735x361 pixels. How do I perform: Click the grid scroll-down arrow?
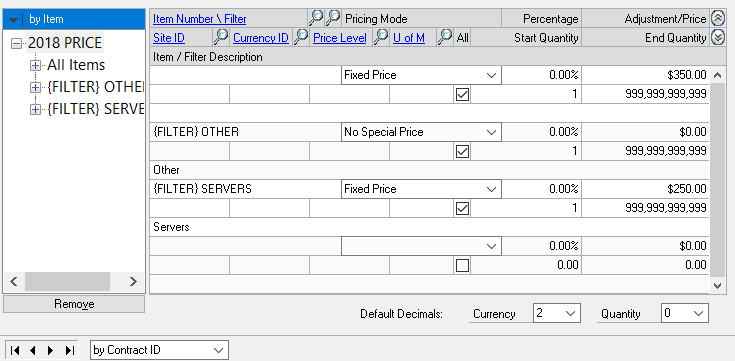(x=717, y=285)
